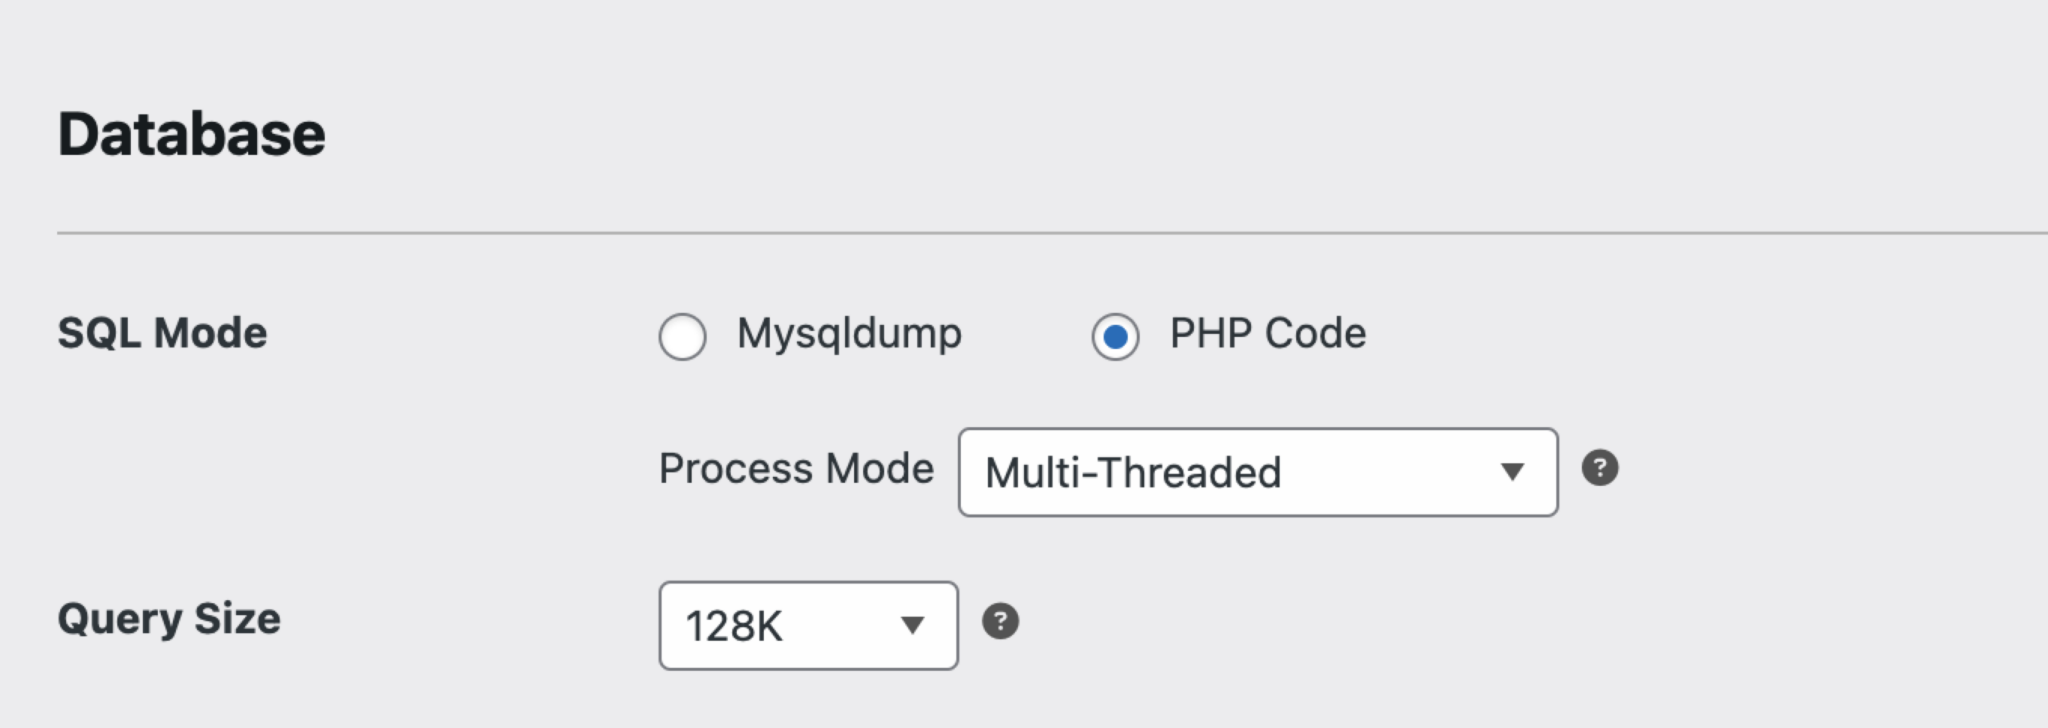This screenshot has width=2048, height=728.
Task: Open the Process Mode dropdown
Action: click(1257, 472)
